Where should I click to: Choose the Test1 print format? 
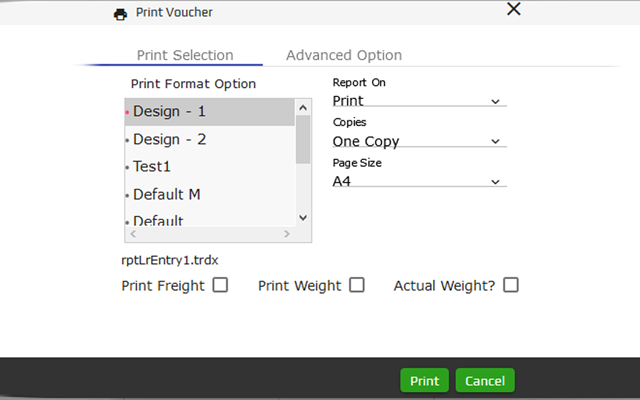pos(210,167)
